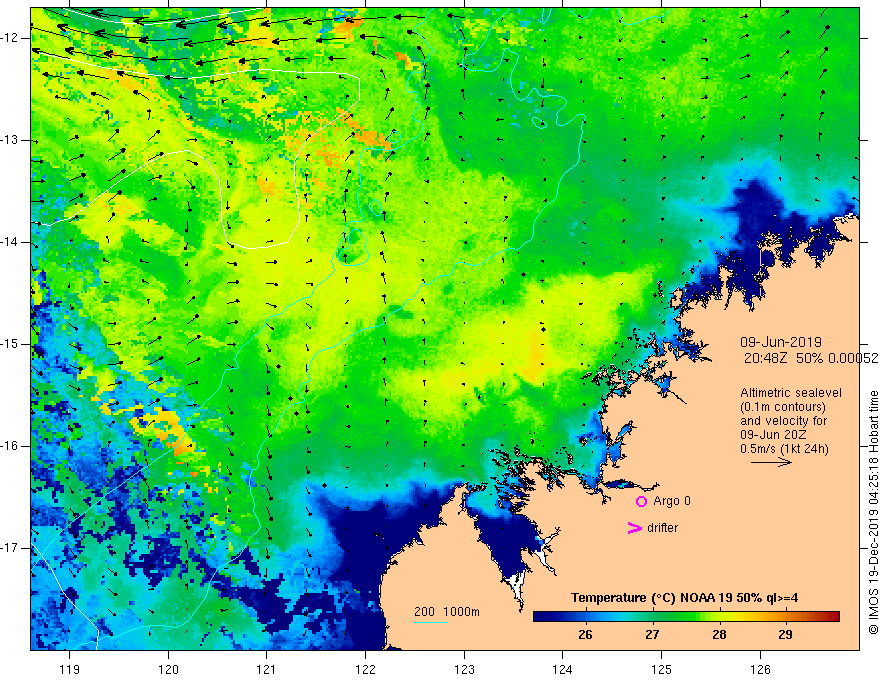Click the latitude -15 axis label
The width and height of the screenshot is (880, 680).
[x=10, y=344]
